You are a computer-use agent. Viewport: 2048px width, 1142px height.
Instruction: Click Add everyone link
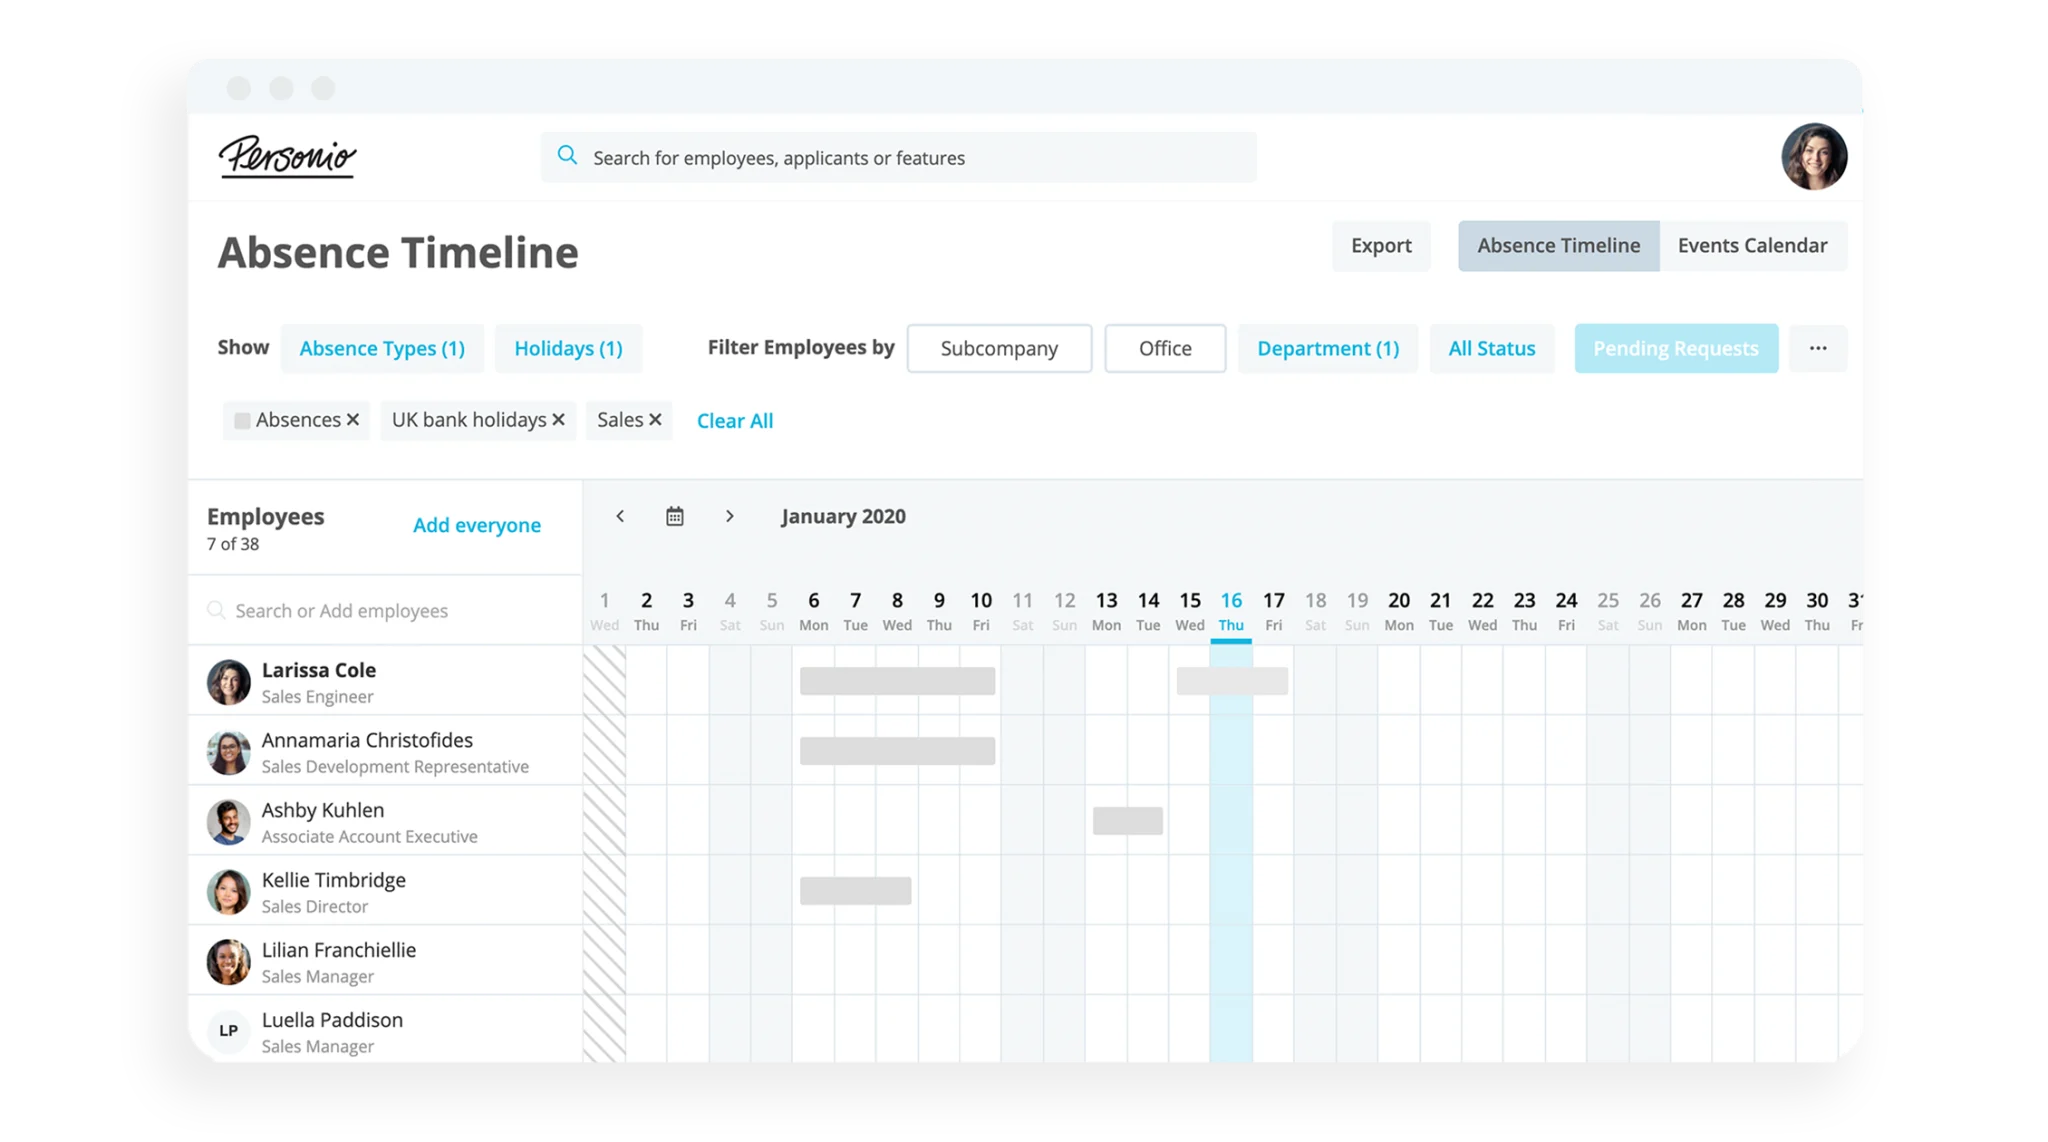[x=477, y=525]
